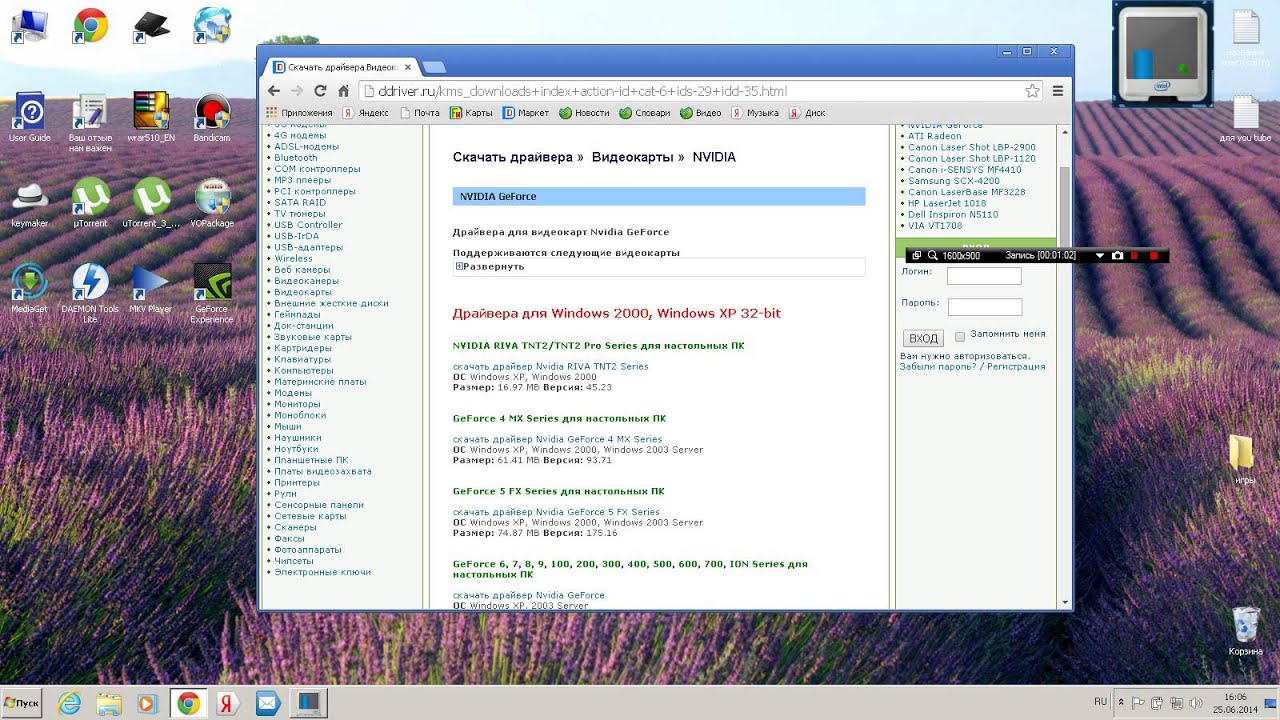Open Google Chrome desktop shortcut
Image resolution: width=1280 pixels, height=720 pixels.
(x=91, y=26)
